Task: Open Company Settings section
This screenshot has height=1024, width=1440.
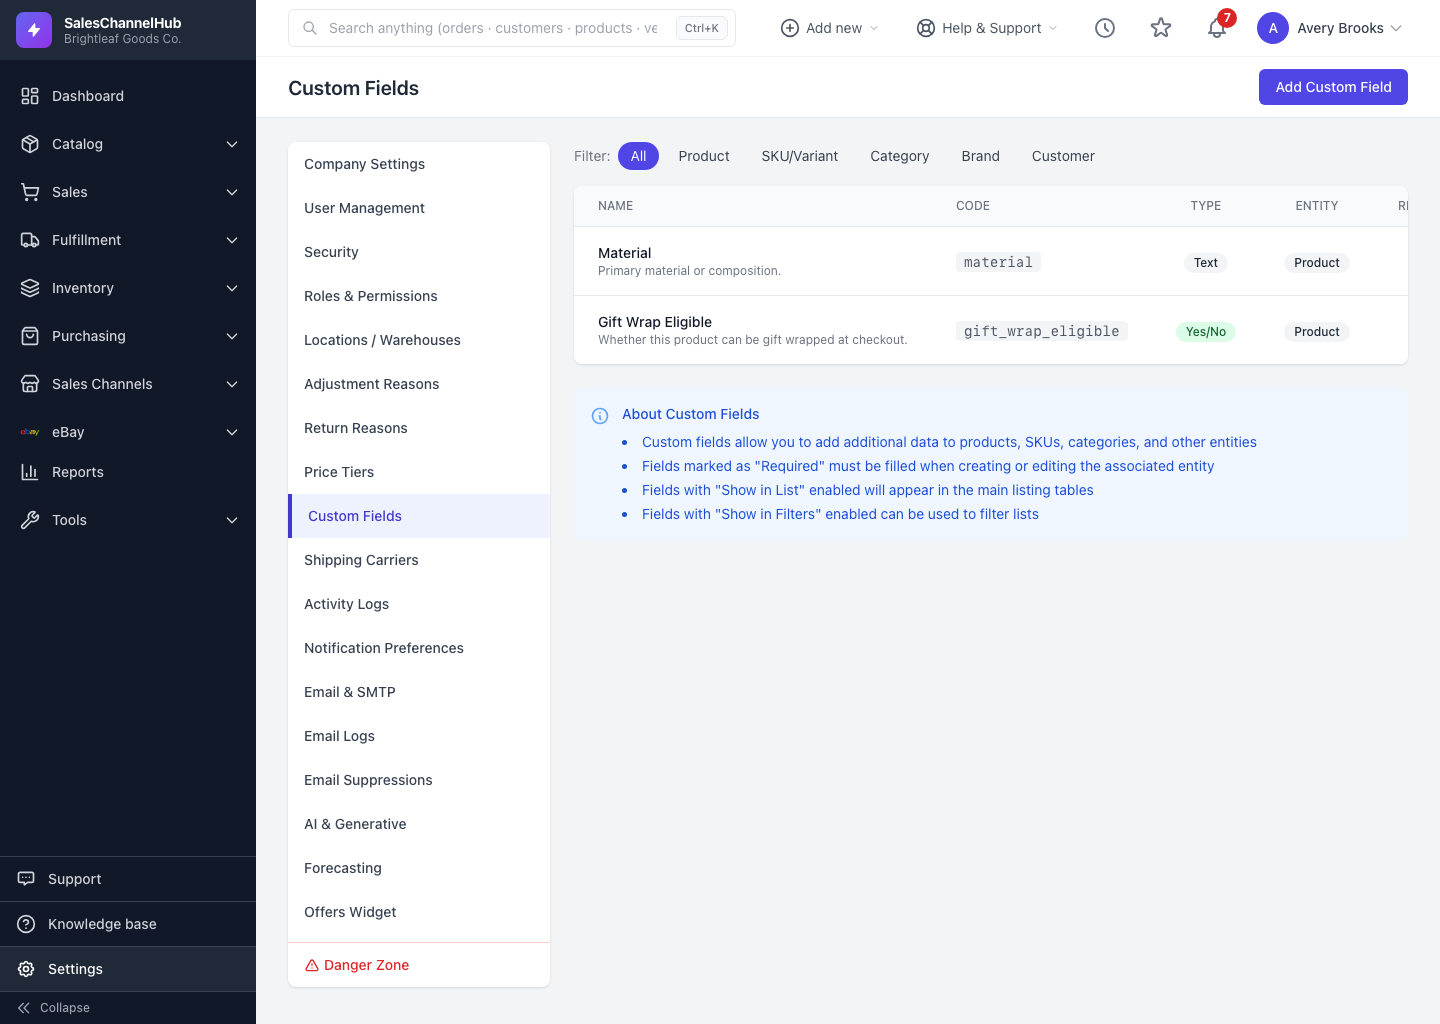Action: click(x=419, y=164)
